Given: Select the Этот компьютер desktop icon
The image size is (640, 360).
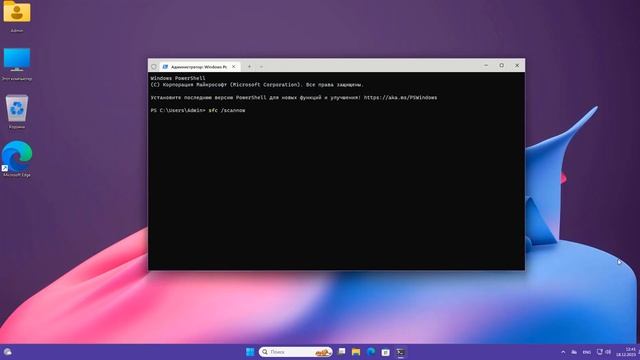Looking at the screenshot, I should click(17, 64).
